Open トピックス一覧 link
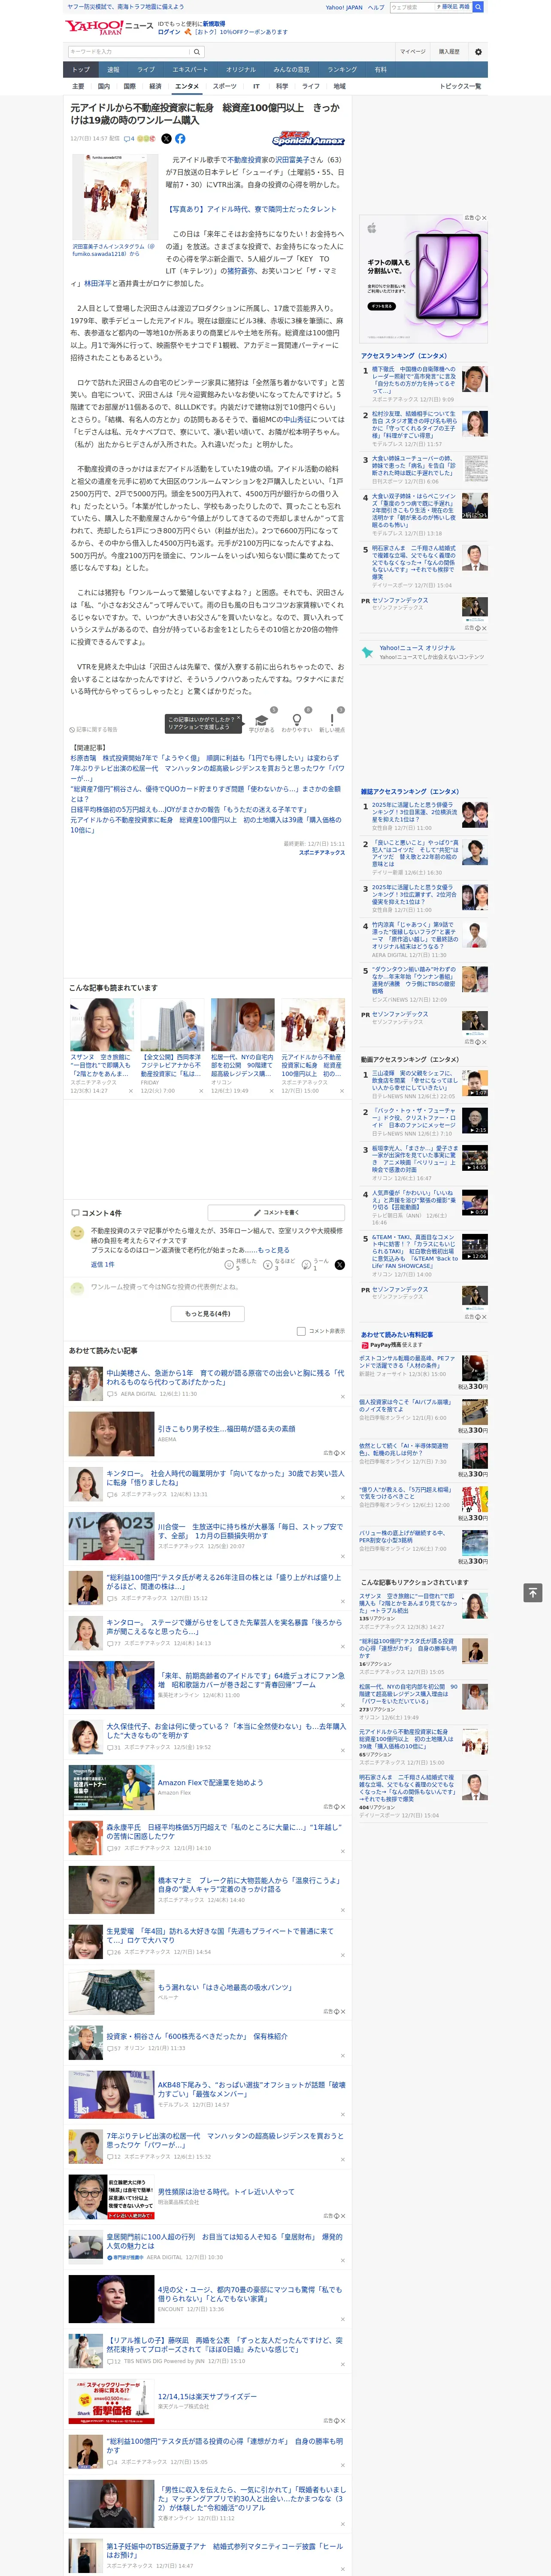Viewport: 551px width, 2576px height. 460,86
